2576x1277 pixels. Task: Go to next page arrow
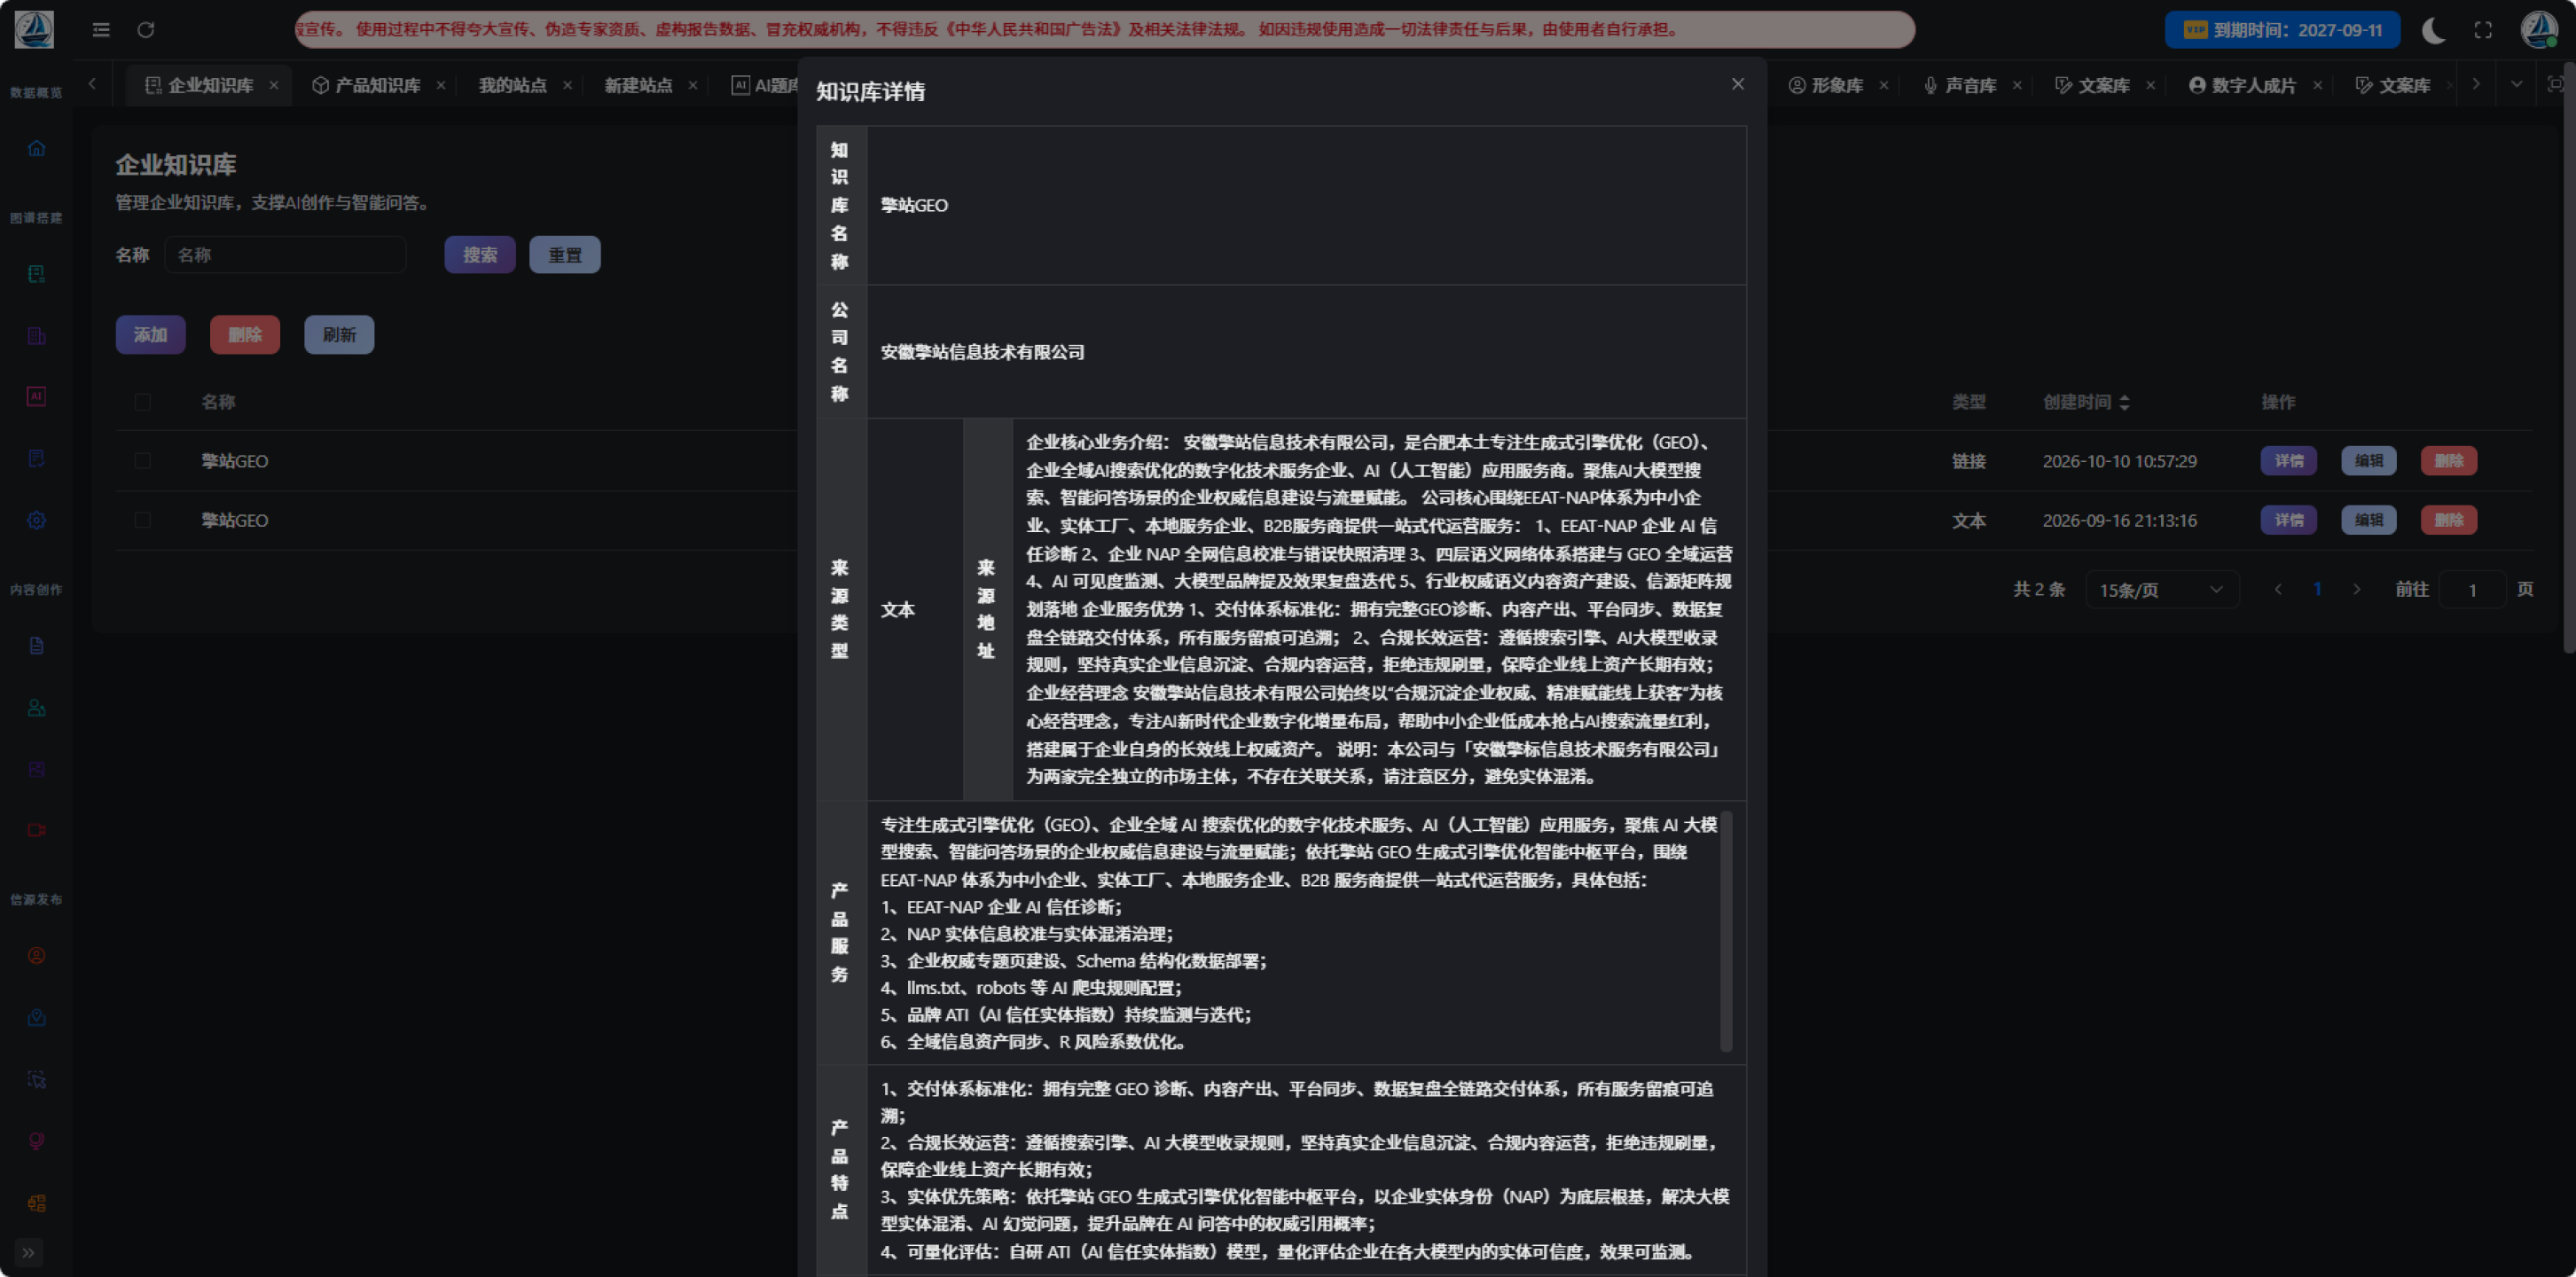coord(2356,589)
